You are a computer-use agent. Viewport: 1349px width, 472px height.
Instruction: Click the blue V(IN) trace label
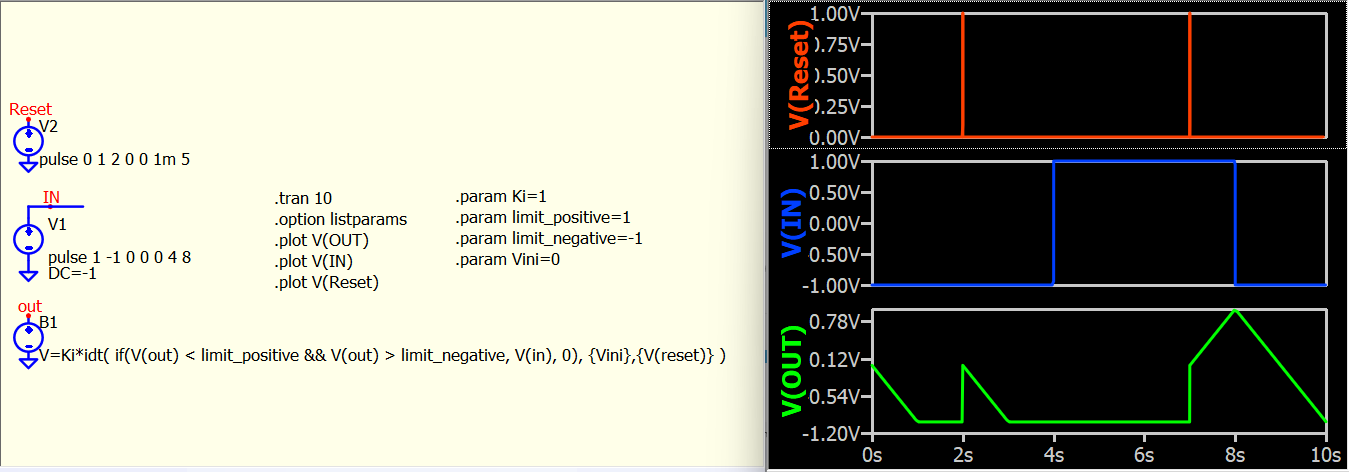[799, 223]
